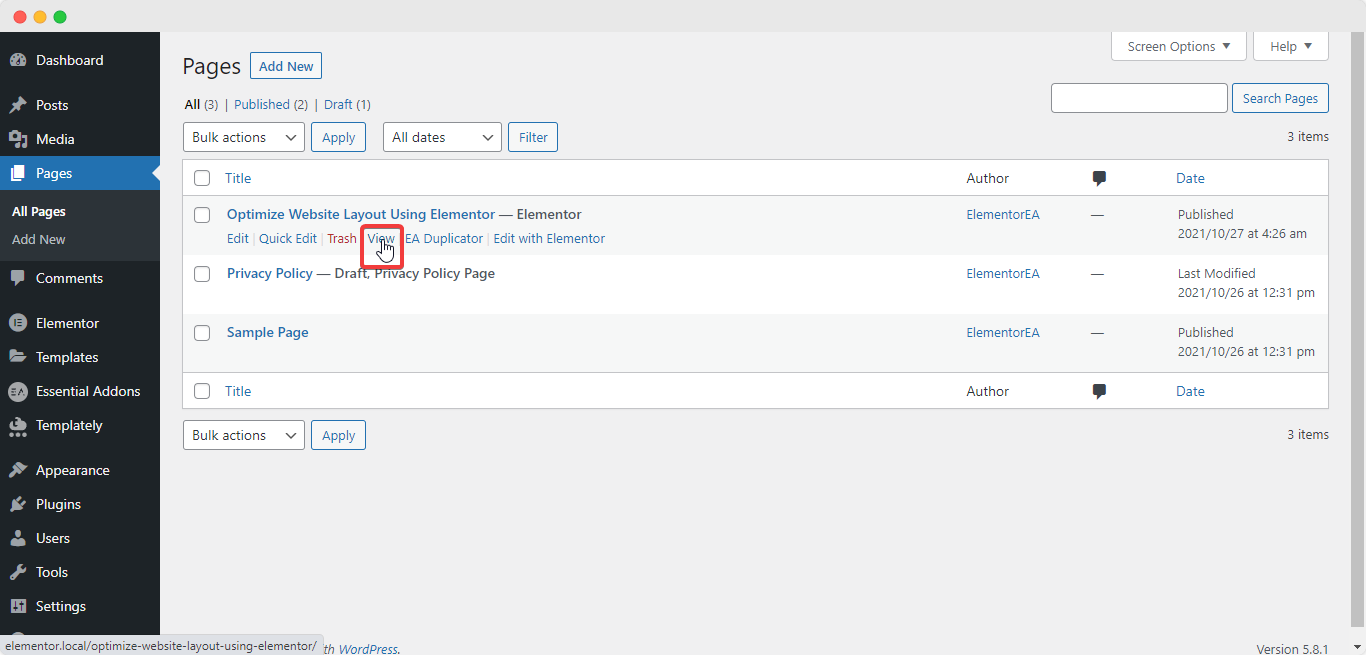Expand the Help panel
Screen dimensions: 1366x655
[1291, 46]
